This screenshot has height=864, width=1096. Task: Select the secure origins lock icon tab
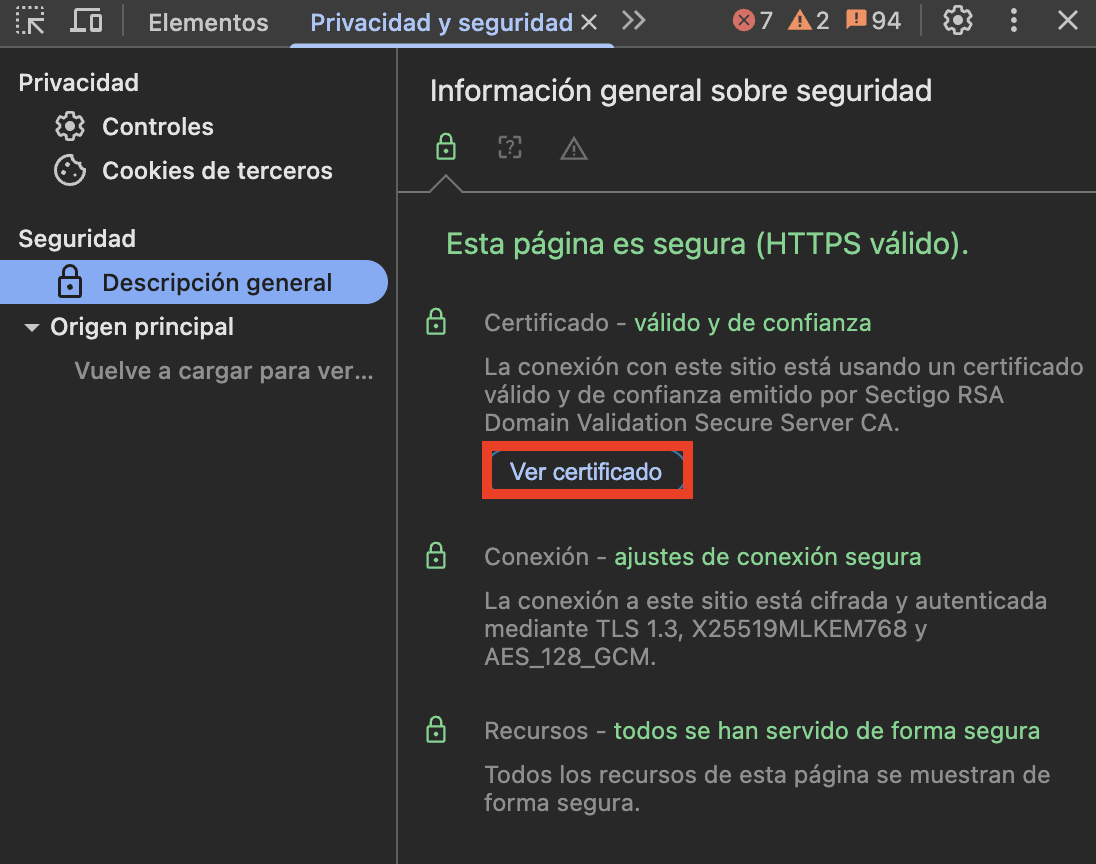445,147
